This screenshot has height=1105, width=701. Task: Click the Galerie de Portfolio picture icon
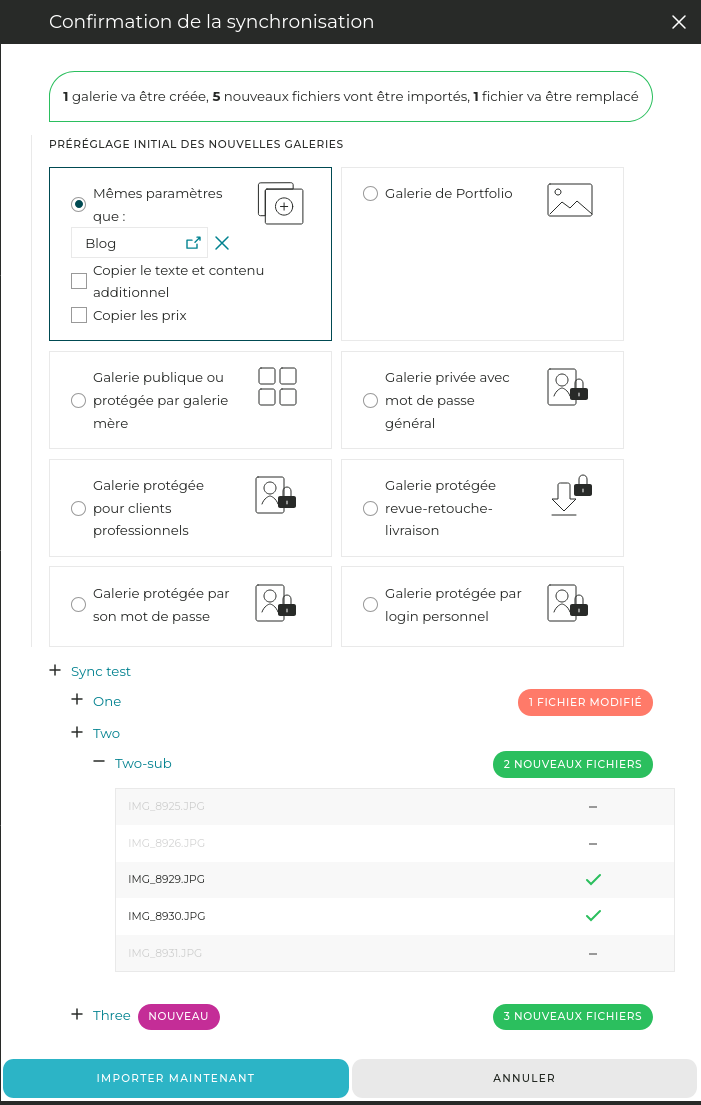[x=570, y=200]
